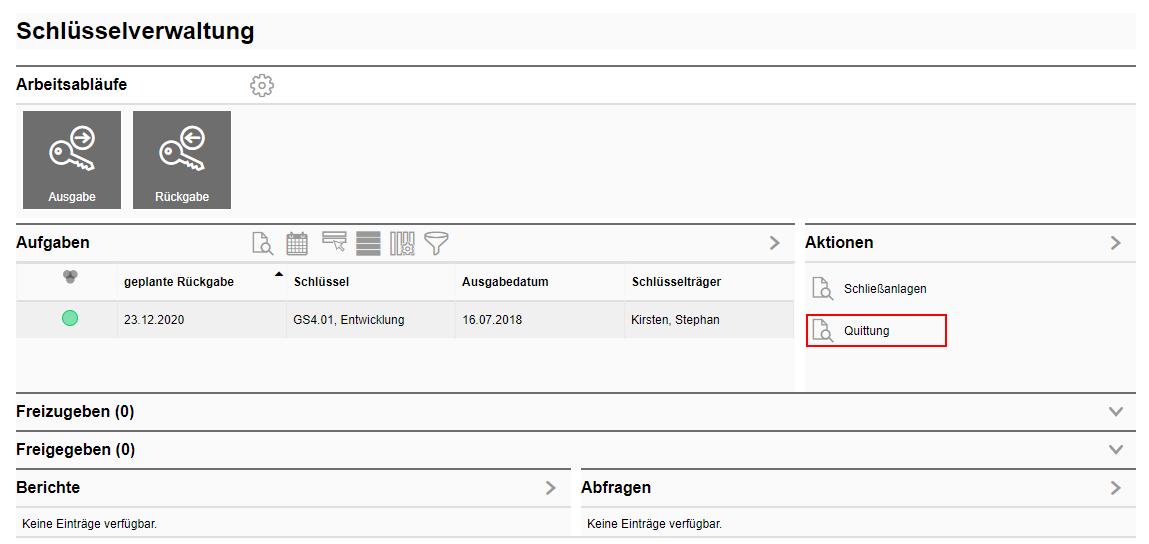1149x544 pixels.
Task: Click the status circles column header icon
Action: pyautogui.click(x=70, y=276)
